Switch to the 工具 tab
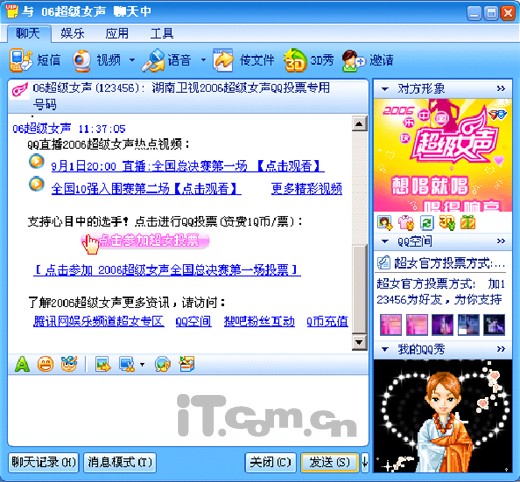Image resolution: width=520 pixels, height=482 pixels. (x=162, y=33)
